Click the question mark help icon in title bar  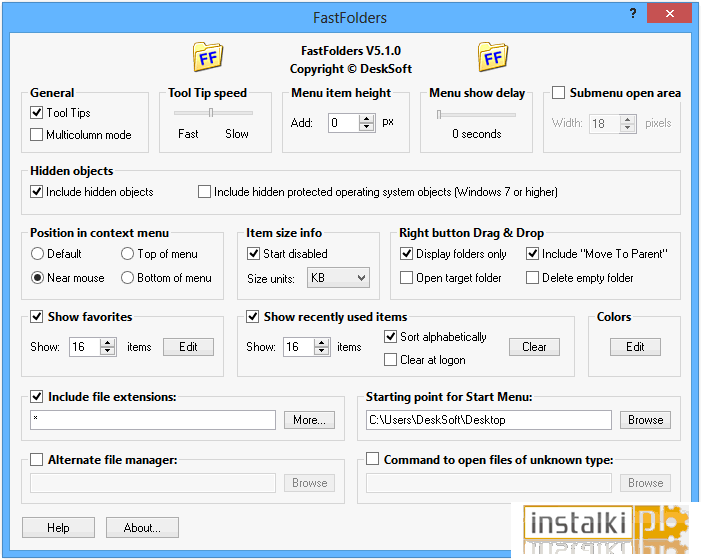(633, 13)
